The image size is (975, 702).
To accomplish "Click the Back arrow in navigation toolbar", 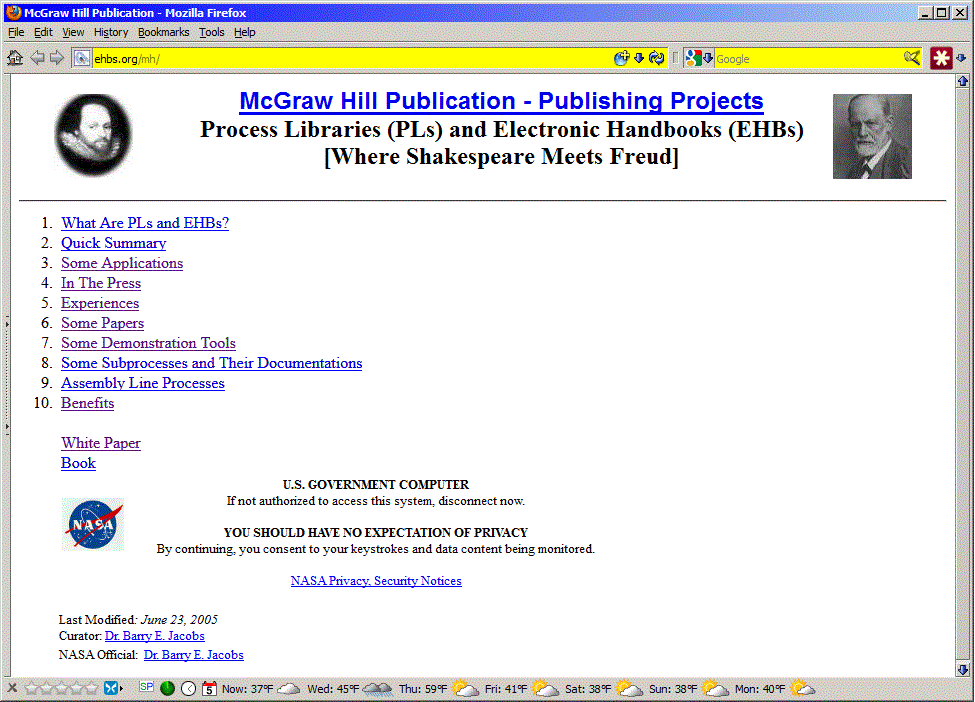I will click(x=37, y=58).
